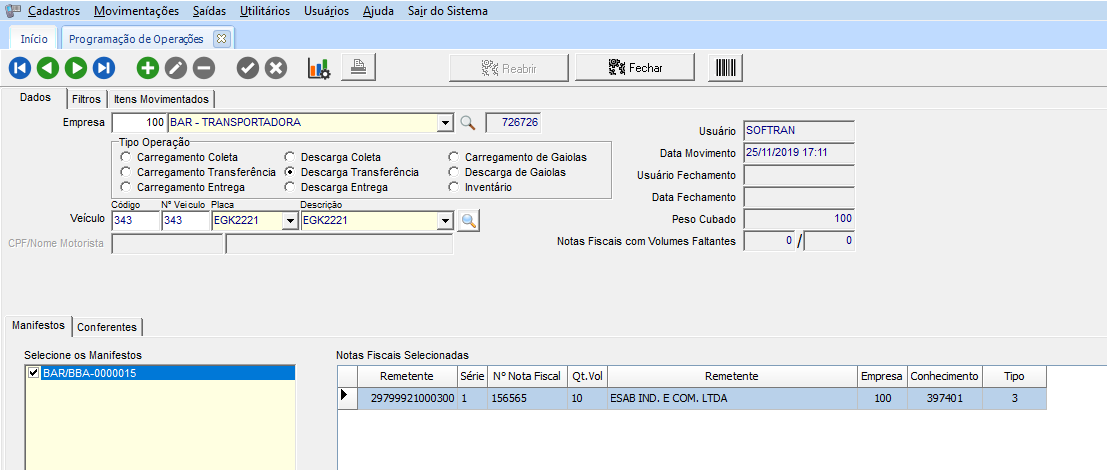Search vehicle with magnifier next to Descrição
The width and height of the screenshot is (1107, 470).
tap(468, 221)
